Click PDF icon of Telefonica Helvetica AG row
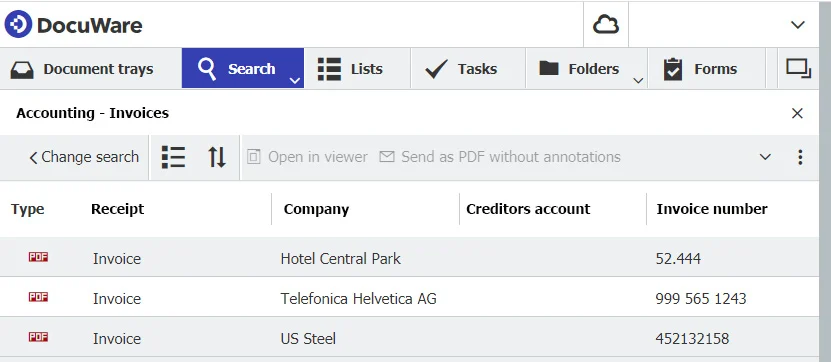The width and height of the screenshot is (831, 362). (38, 297)
